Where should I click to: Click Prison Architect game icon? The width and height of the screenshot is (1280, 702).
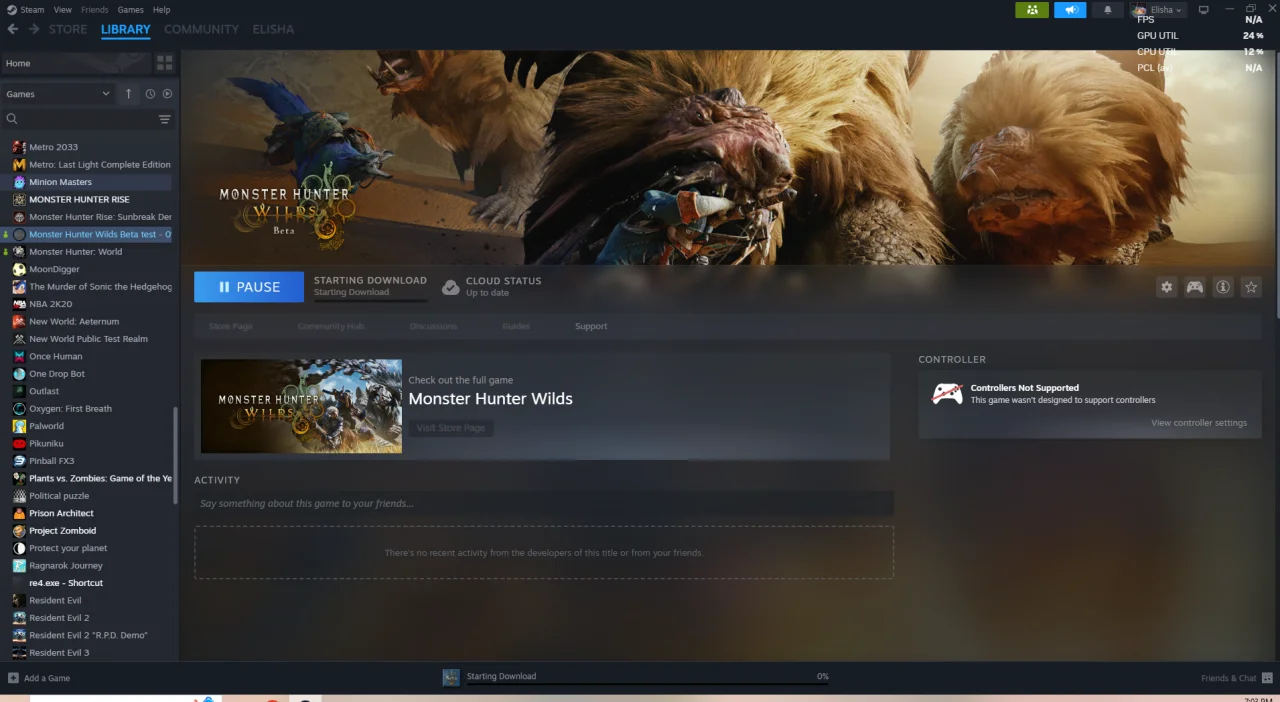coord(19,513)
